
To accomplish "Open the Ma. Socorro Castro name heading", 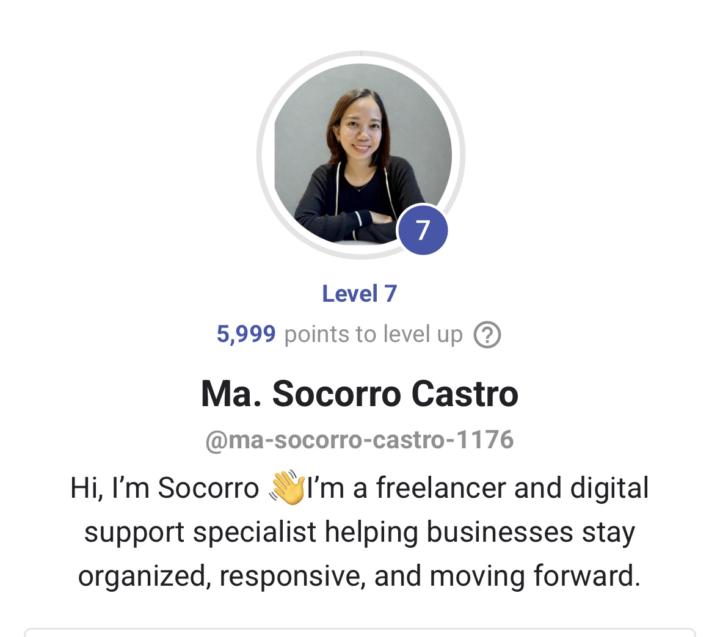I will pyautogui.click(x=360, y=394).
